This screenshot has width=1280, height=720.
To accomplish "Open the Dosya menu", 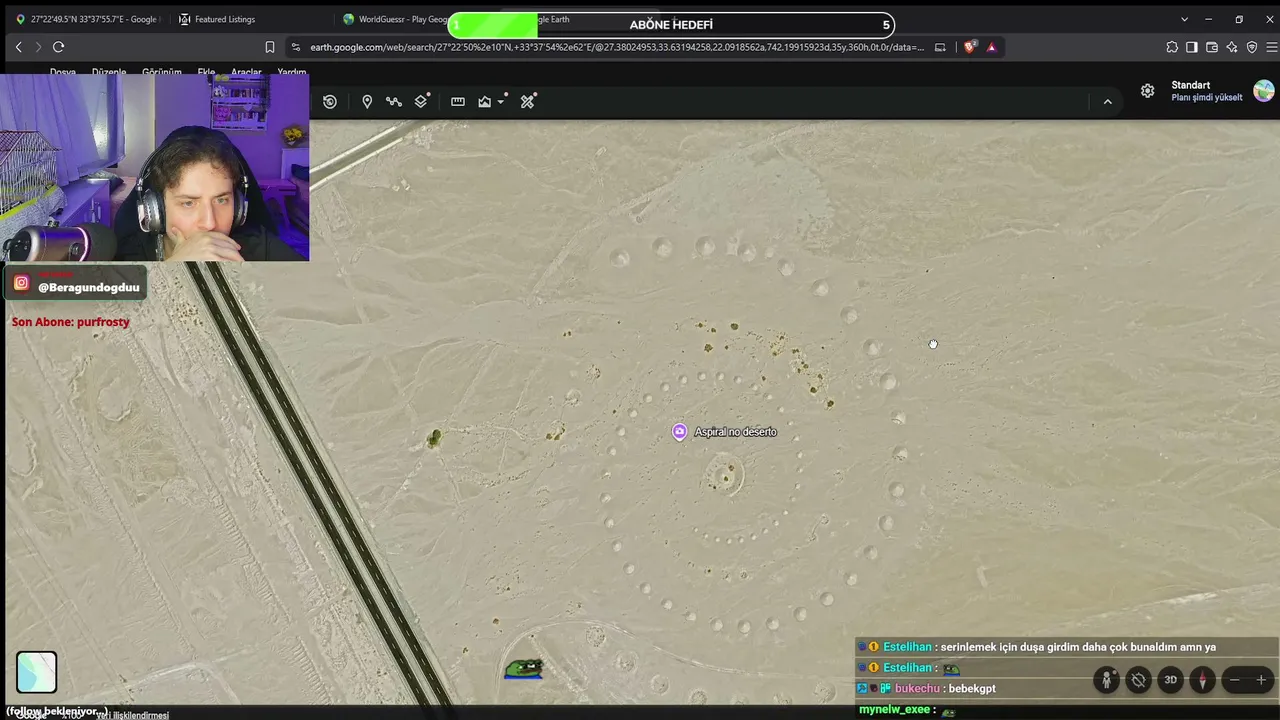I will 63,73.
